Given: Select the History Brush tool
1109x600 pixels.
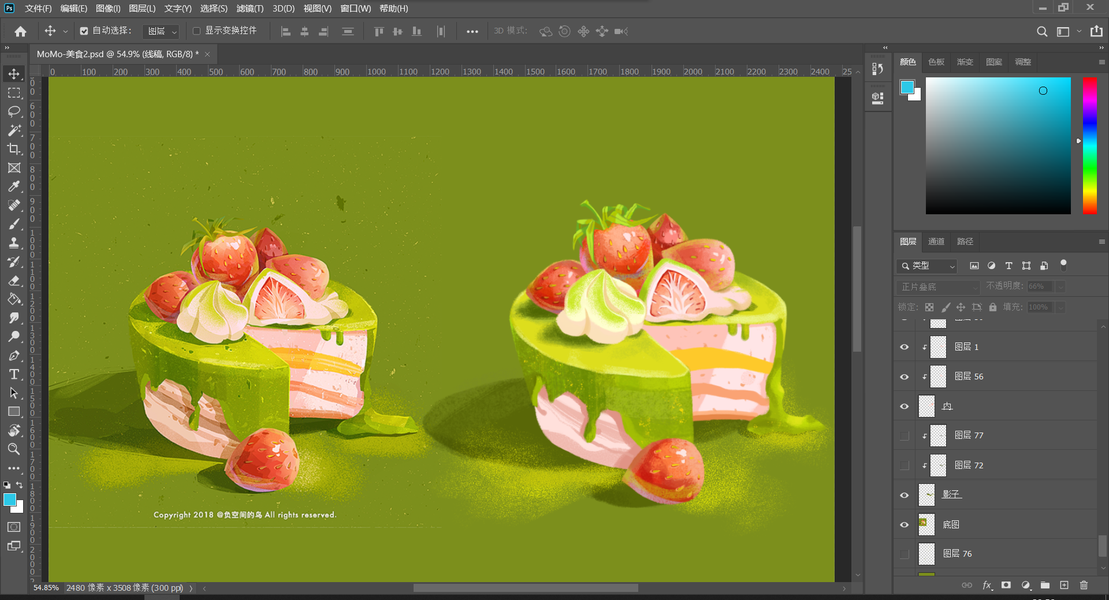Looking at the screenshot, I should click(13, 261).
